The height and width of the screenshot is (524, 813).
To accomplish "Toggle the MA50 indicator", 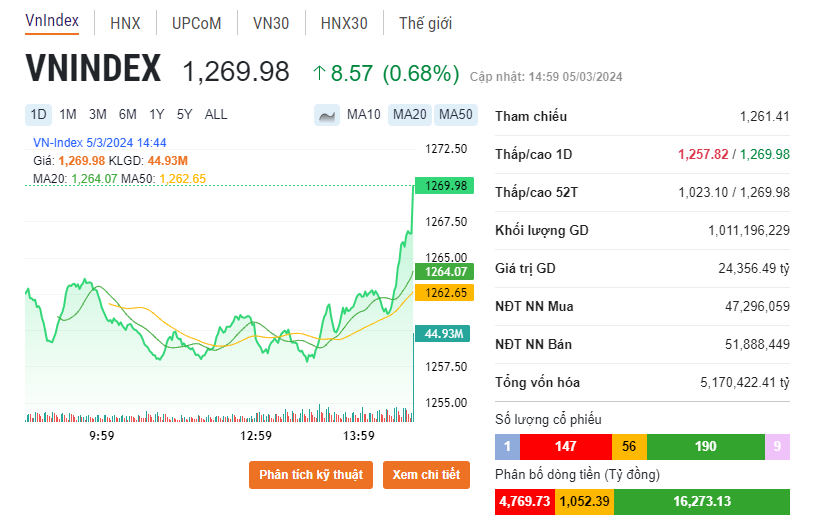I will click(456, 115).
